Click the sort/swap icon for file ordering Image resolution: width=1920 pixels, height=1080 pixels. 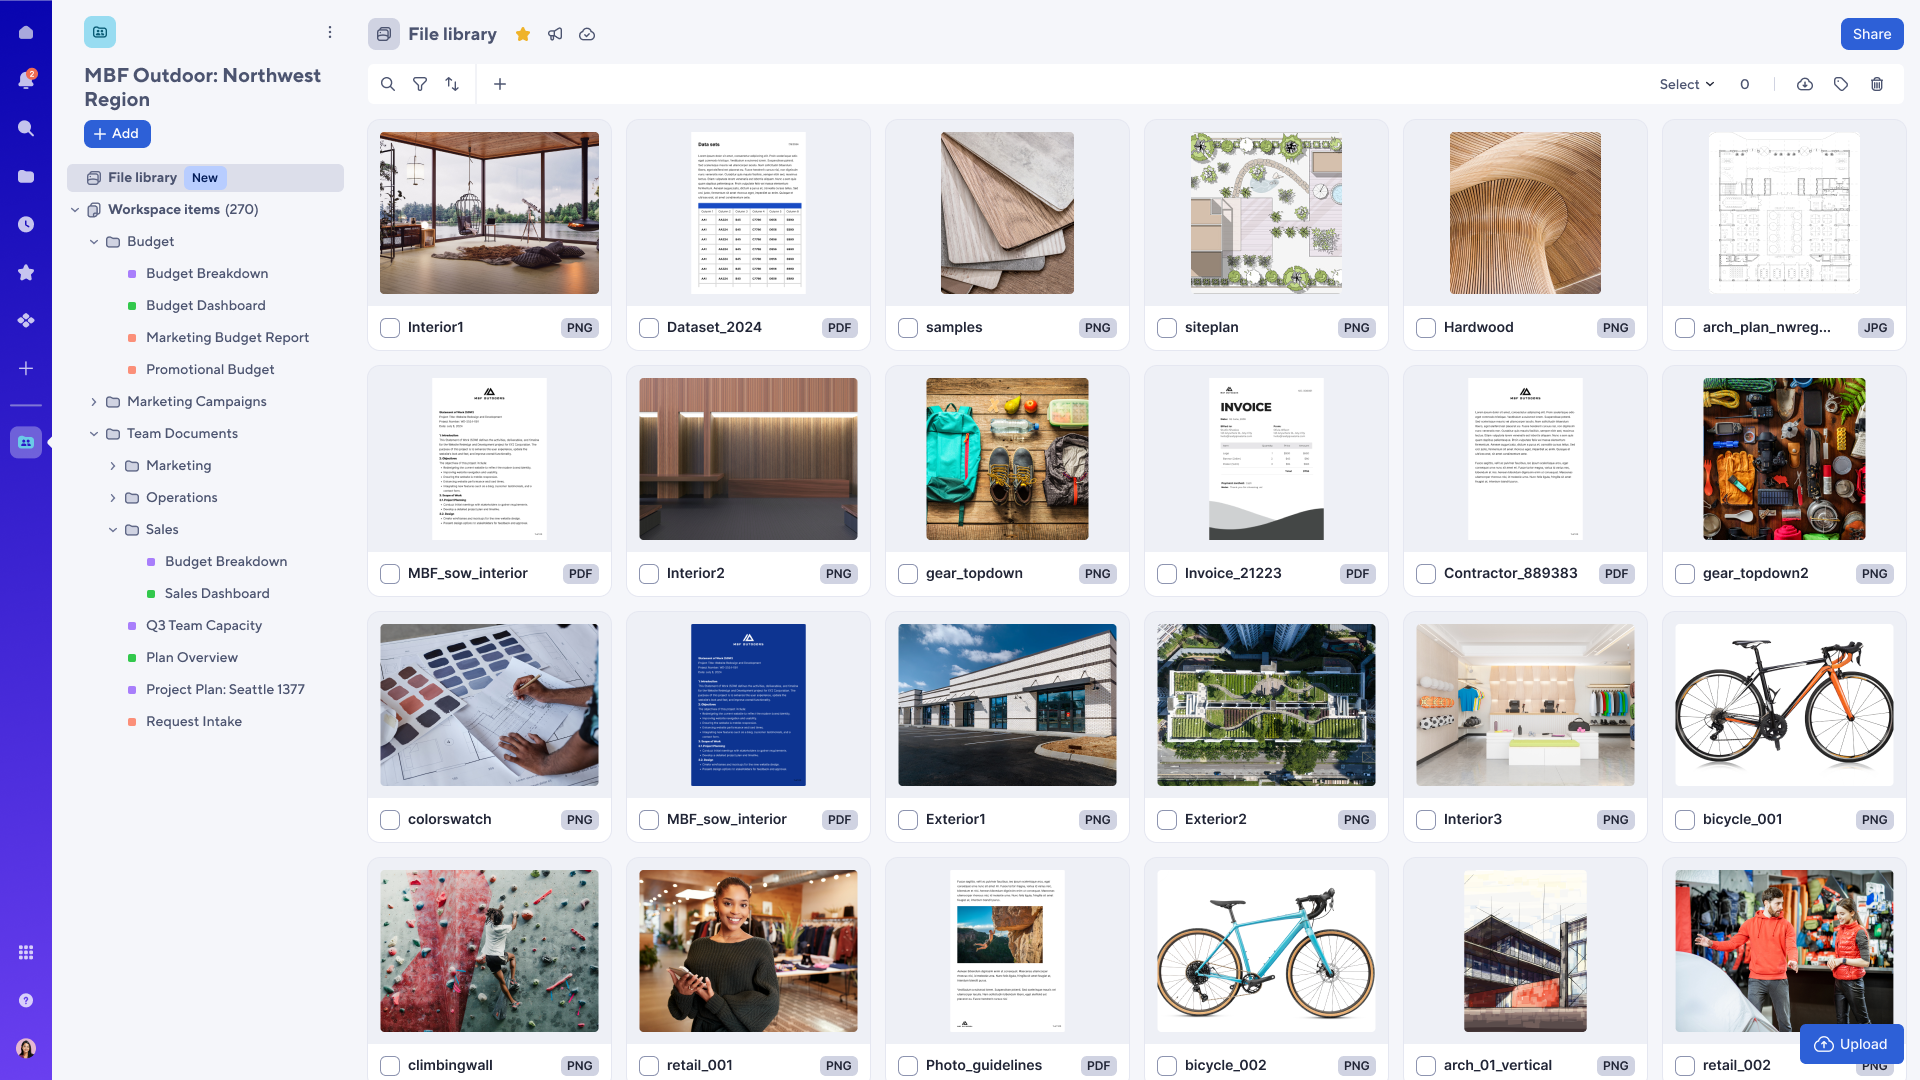pyautogui.click(x=452, y=84)
